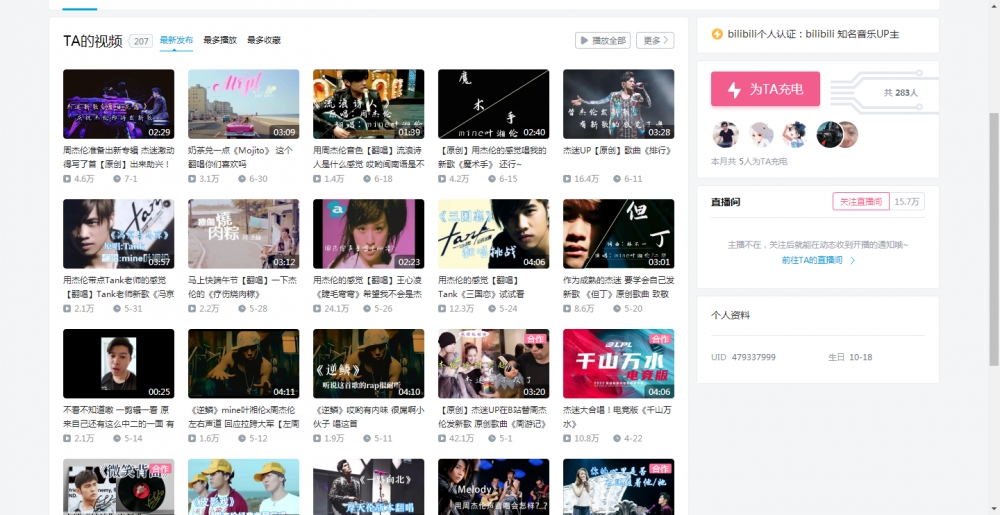Click play count icon beside 24.1万
This screenshot has height=515, width=1000.
coord(317,308)
